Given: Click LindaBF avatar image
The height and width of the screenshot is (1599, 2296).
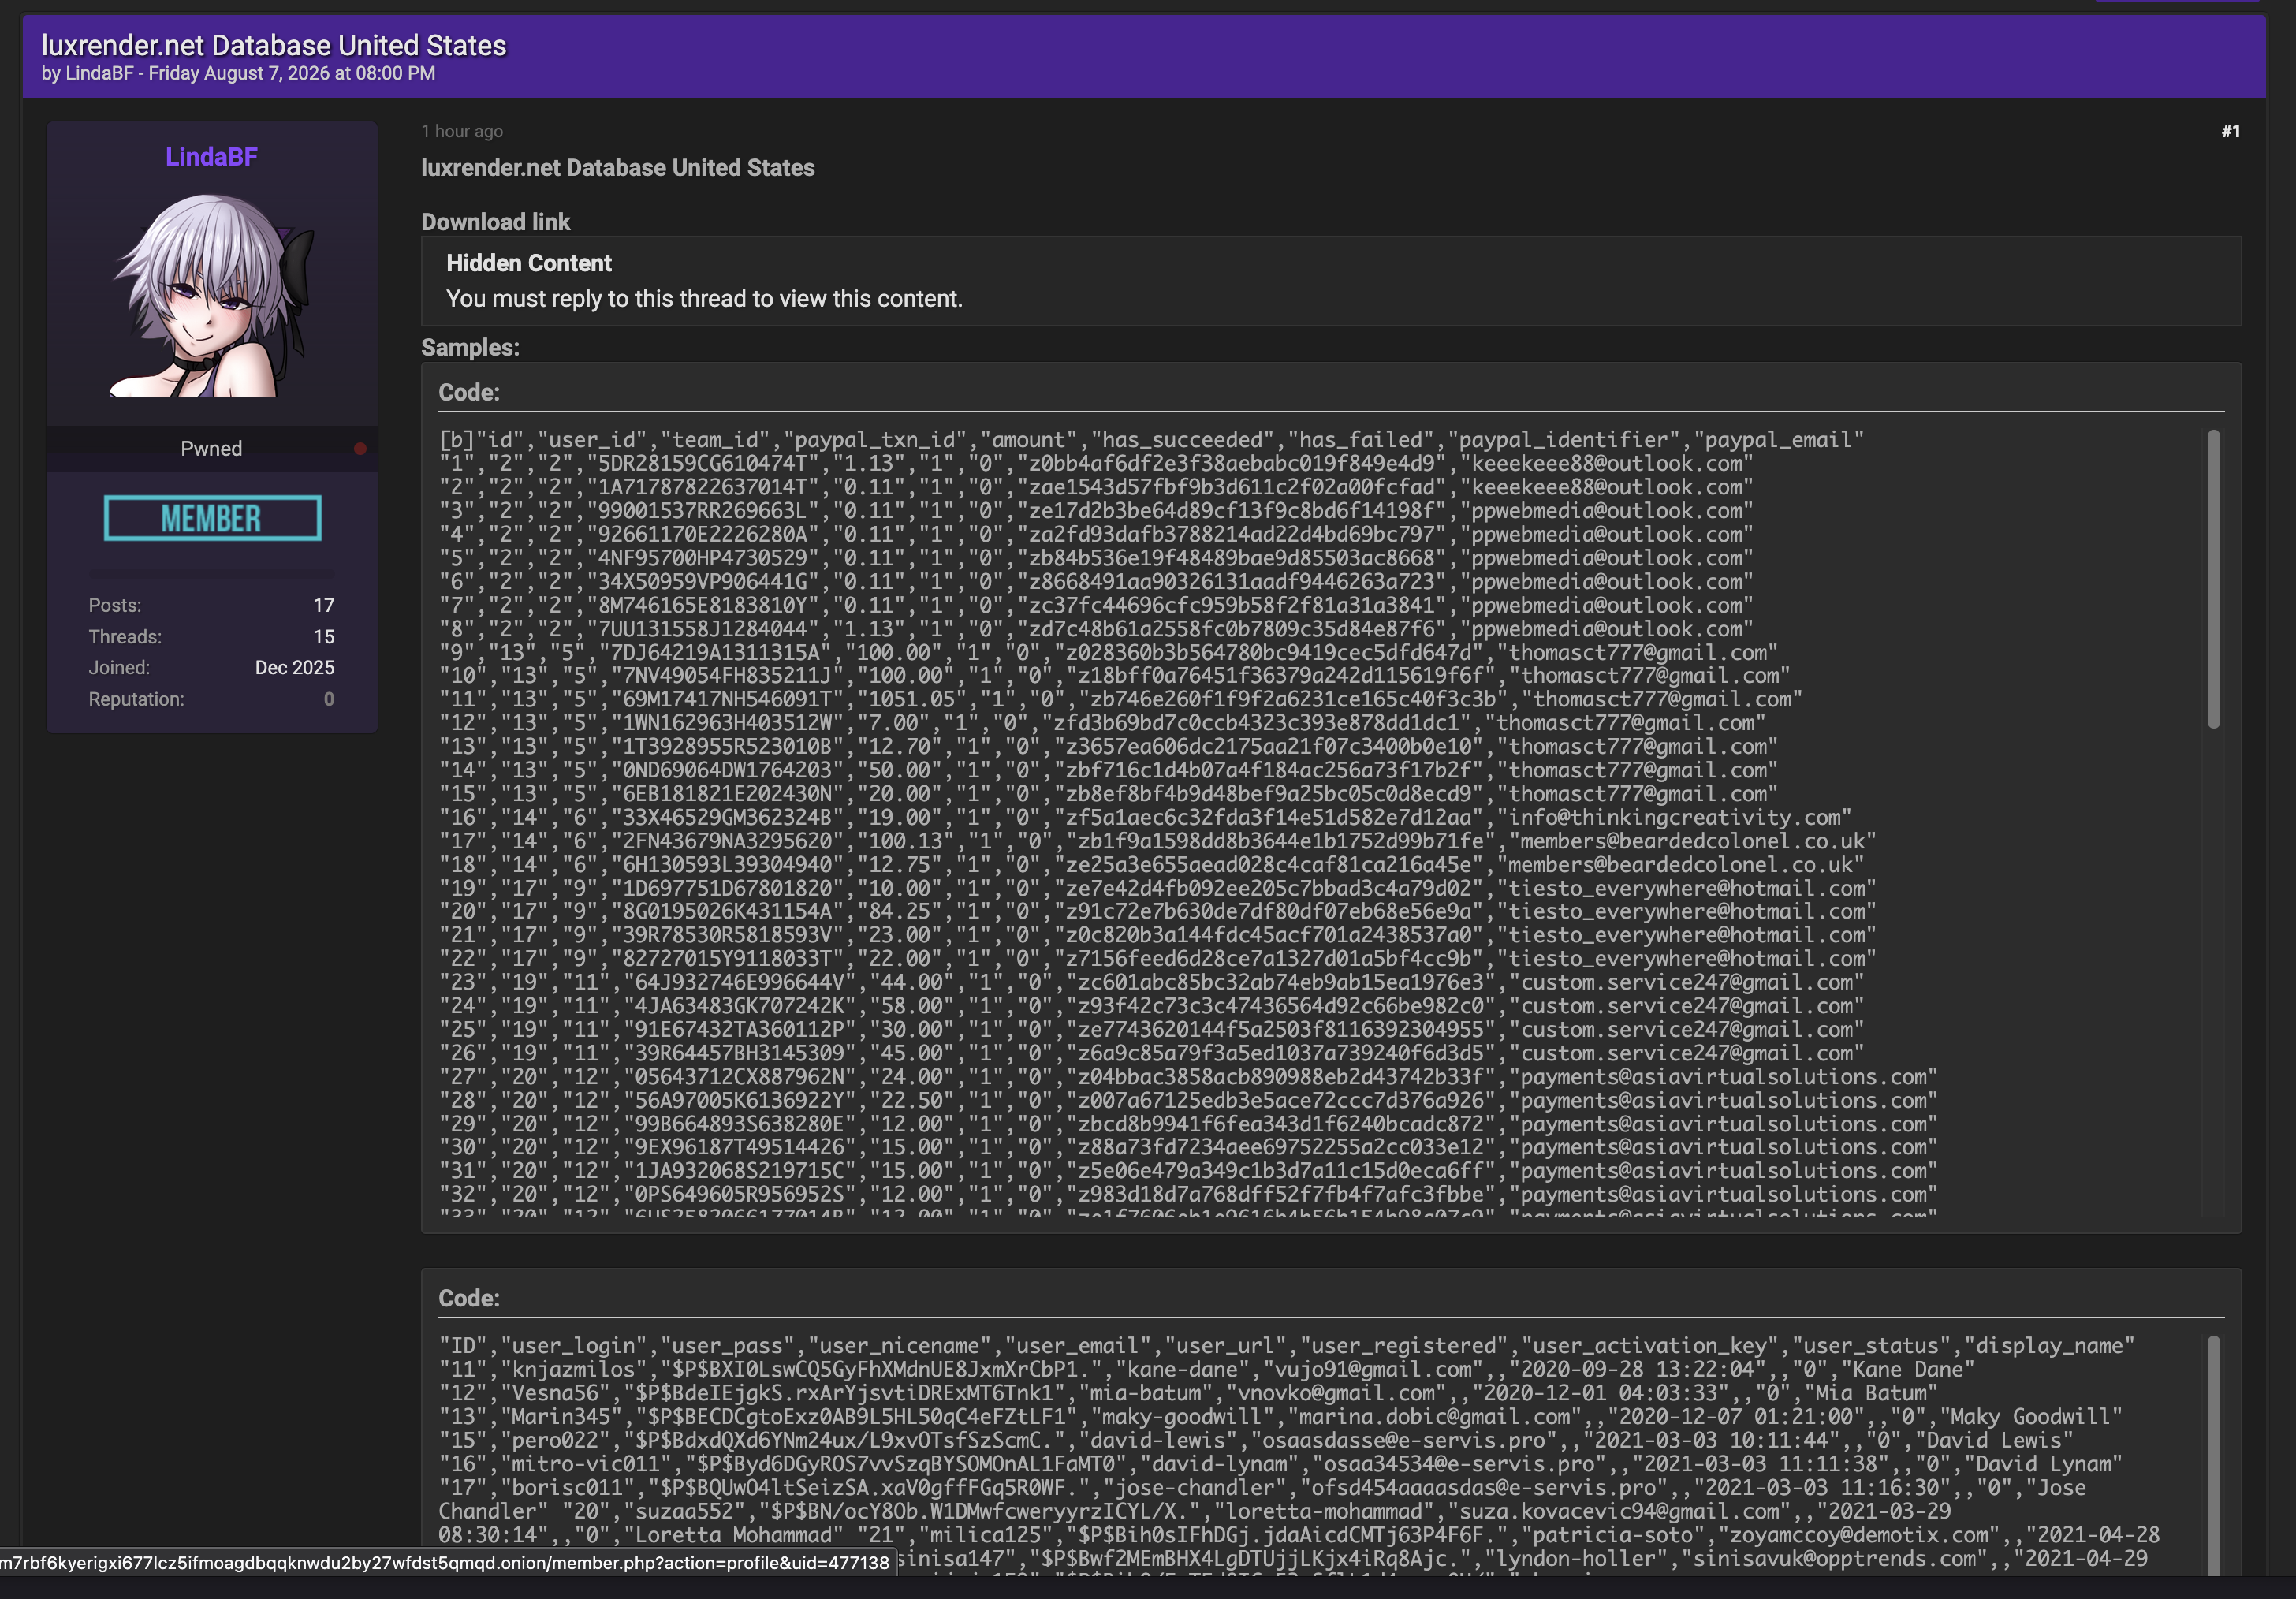Looking at the screenshot, I should click(x=212, y=295).
